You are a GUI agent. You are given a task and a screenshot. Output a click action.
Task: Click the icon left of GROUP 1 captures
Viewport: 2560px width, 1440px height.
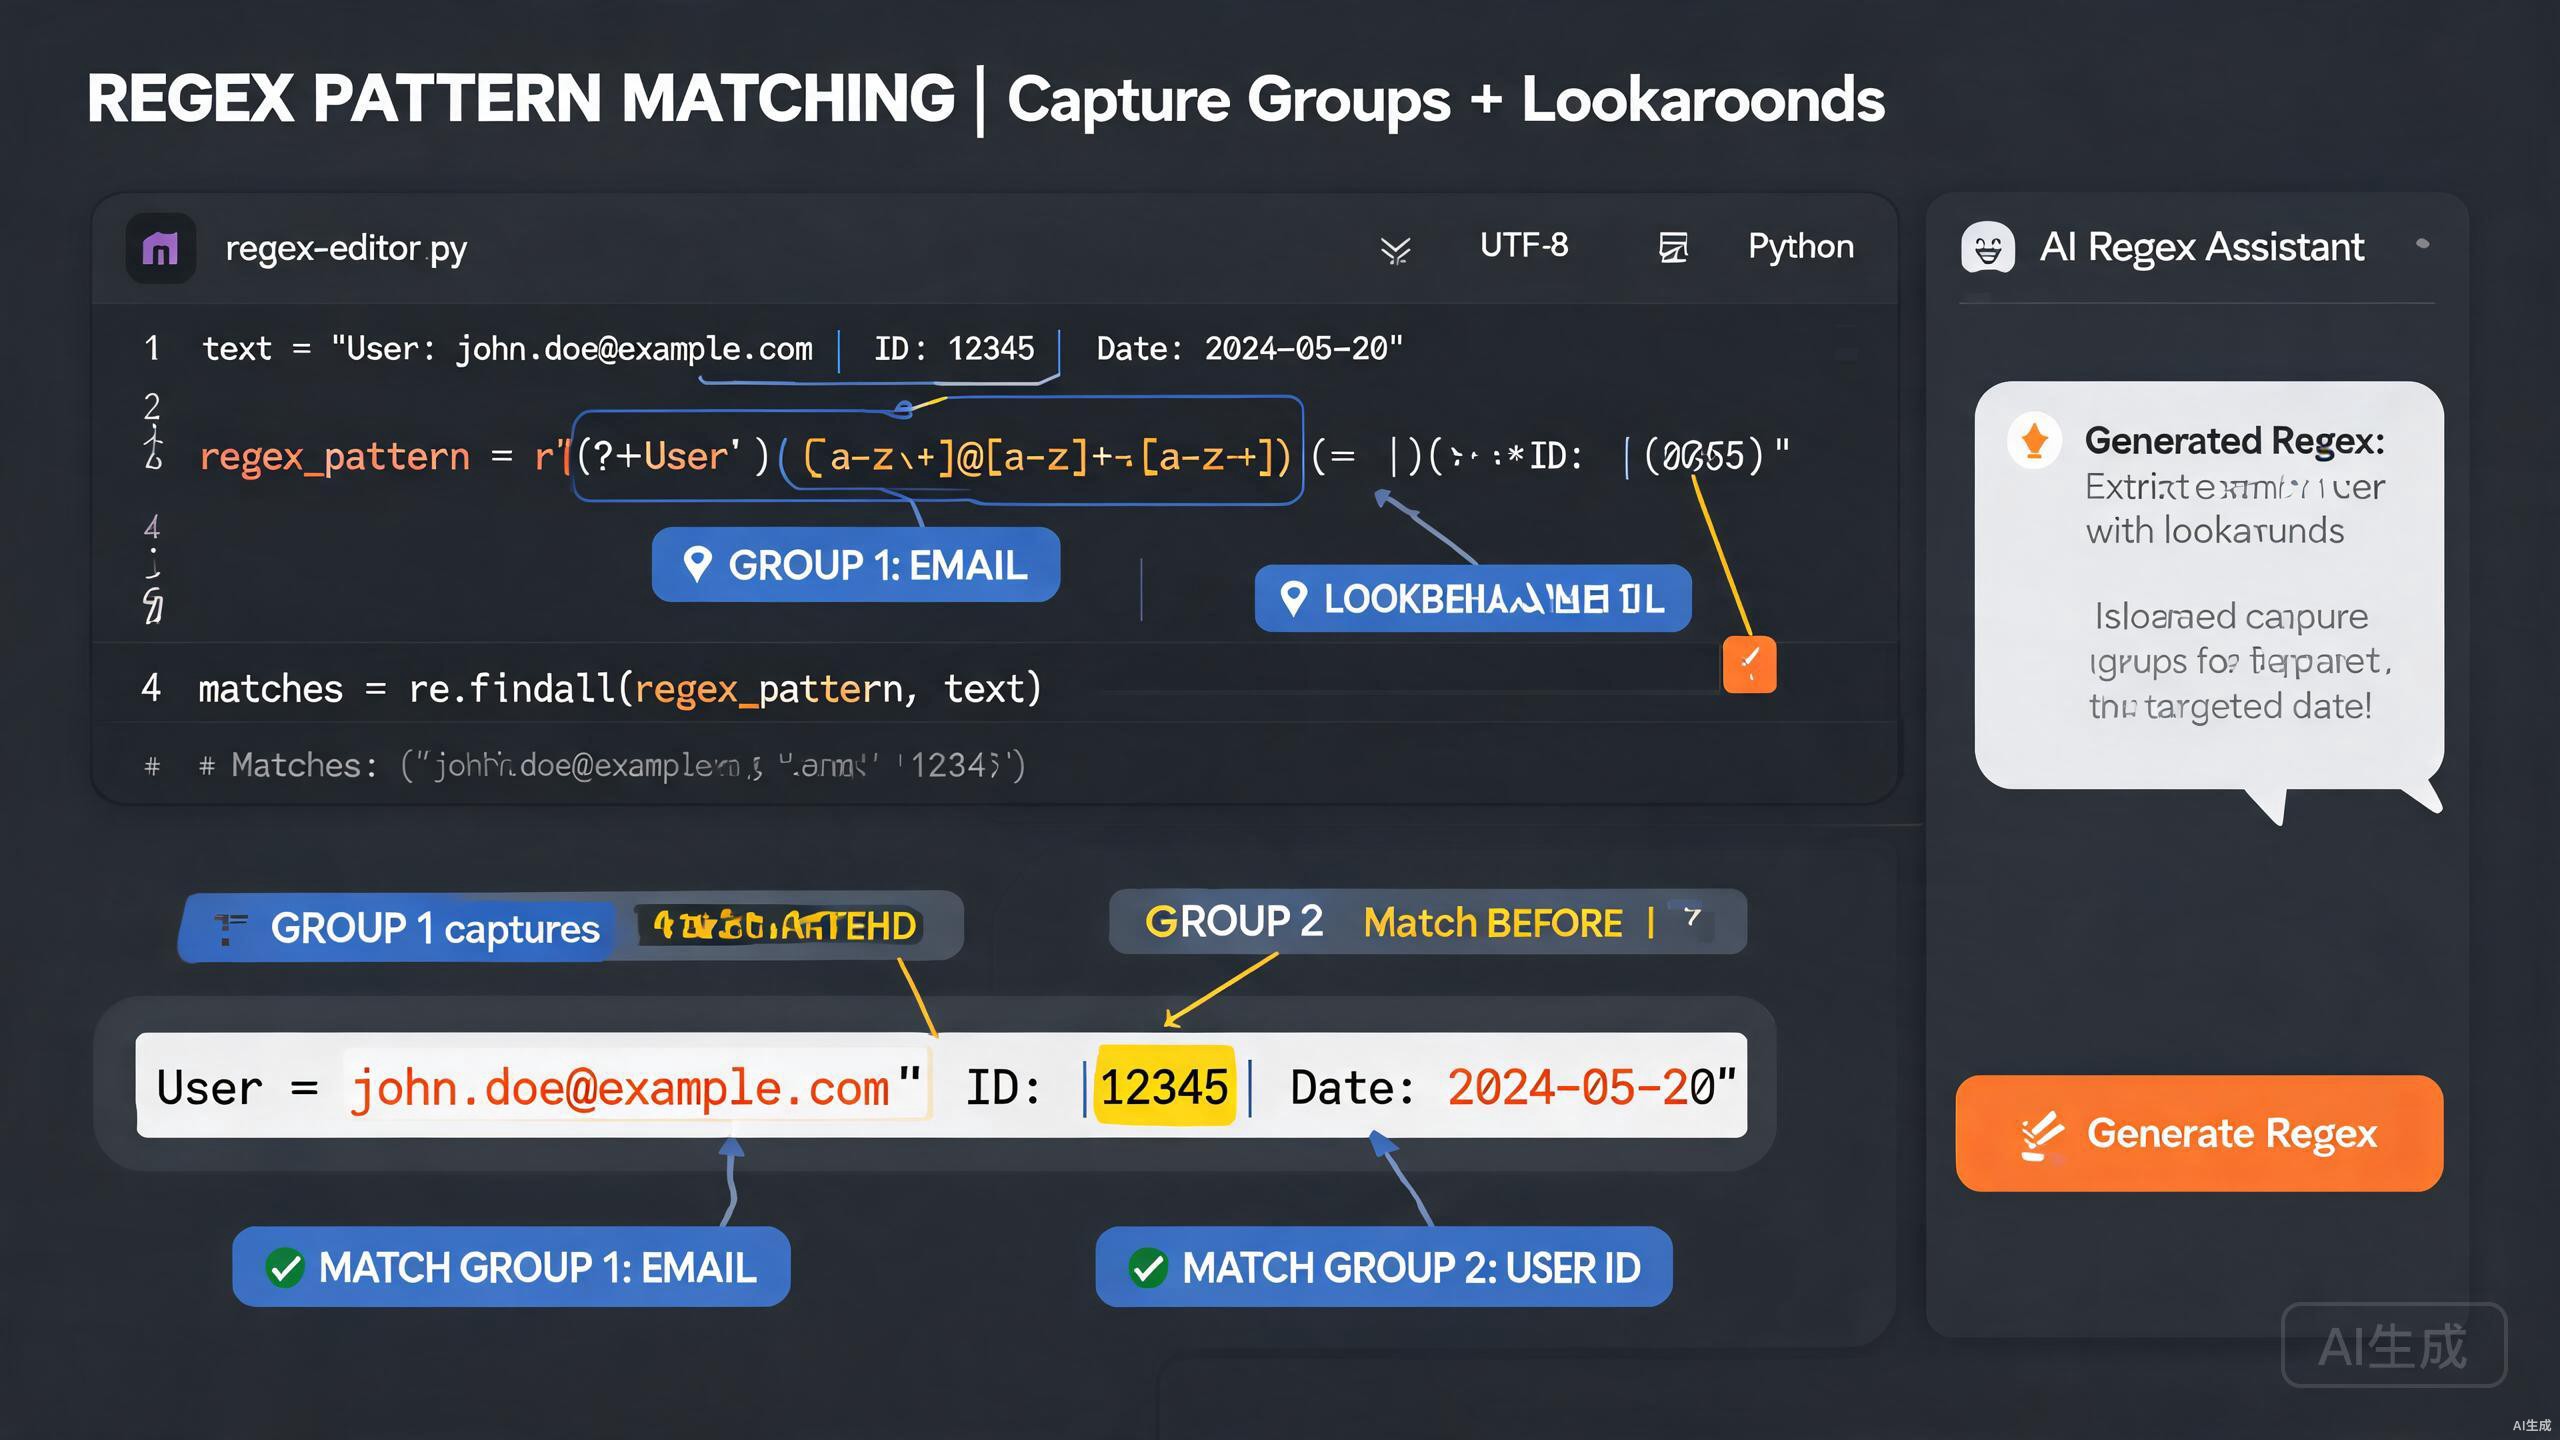[231, 928]
